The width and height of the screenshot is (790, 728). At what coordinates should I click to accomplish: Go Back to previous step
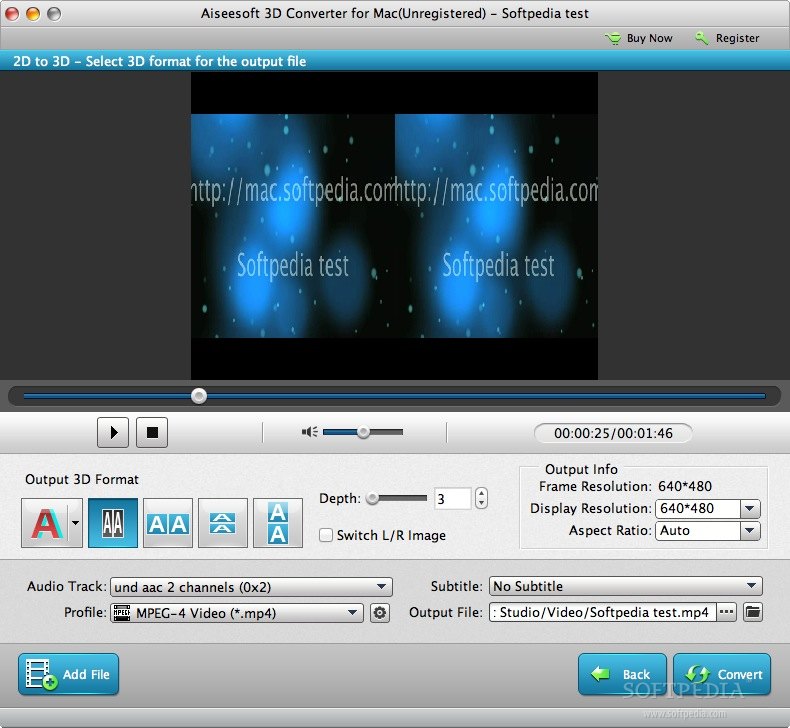(x=622, y=674)
